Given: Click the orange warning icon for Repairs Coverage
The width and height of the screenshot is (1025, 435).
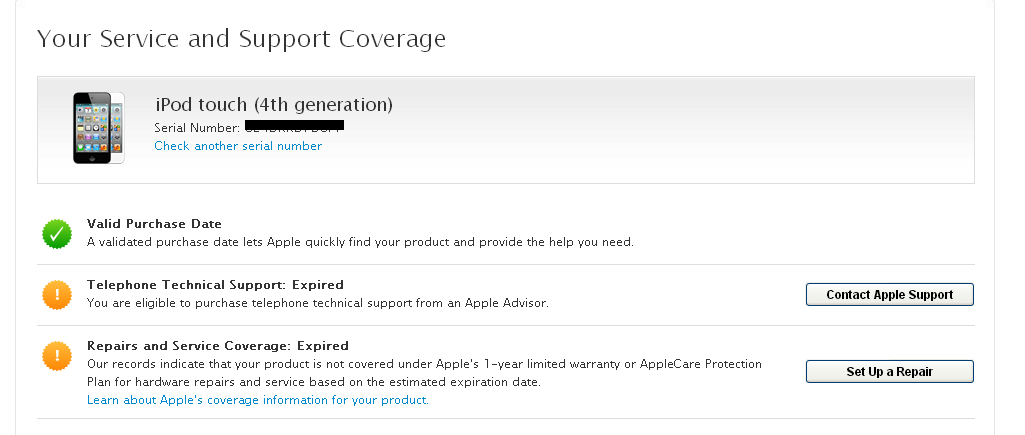Looking at the screenshot, I should point(57,355).
